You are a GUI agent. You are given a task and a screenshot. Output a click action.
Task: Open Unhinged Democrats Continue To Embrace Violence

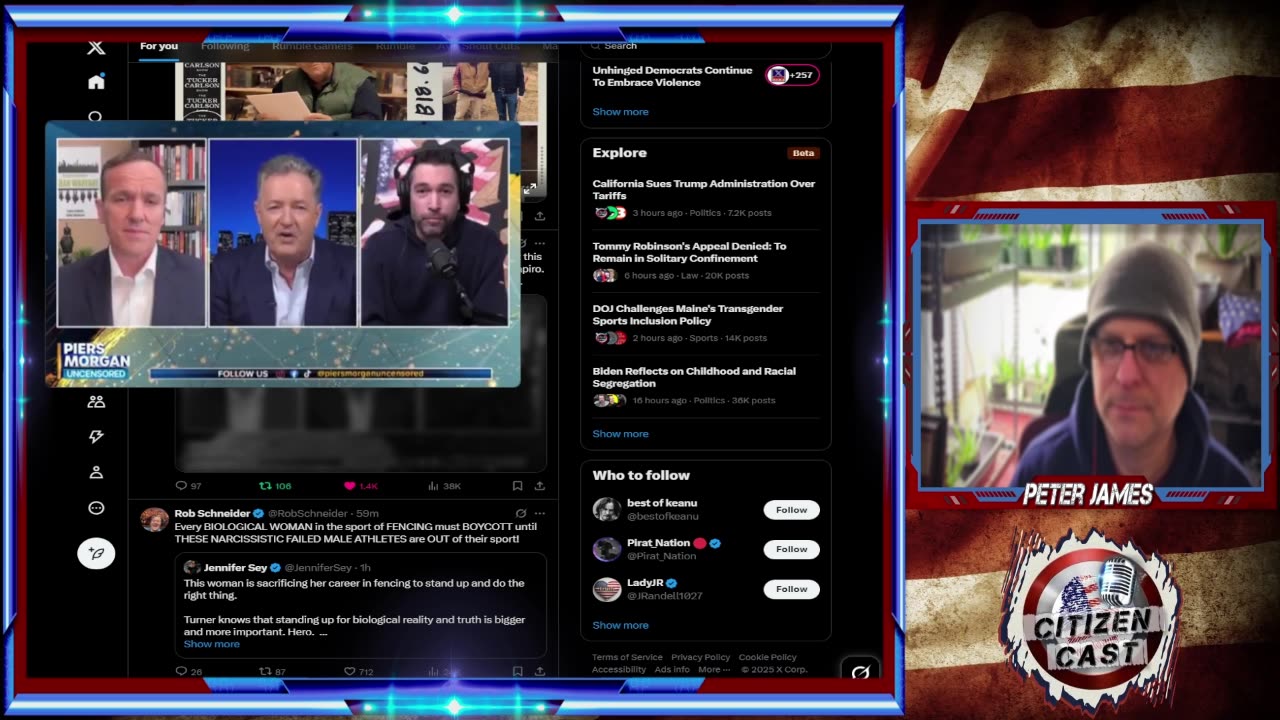click(672, 76)
